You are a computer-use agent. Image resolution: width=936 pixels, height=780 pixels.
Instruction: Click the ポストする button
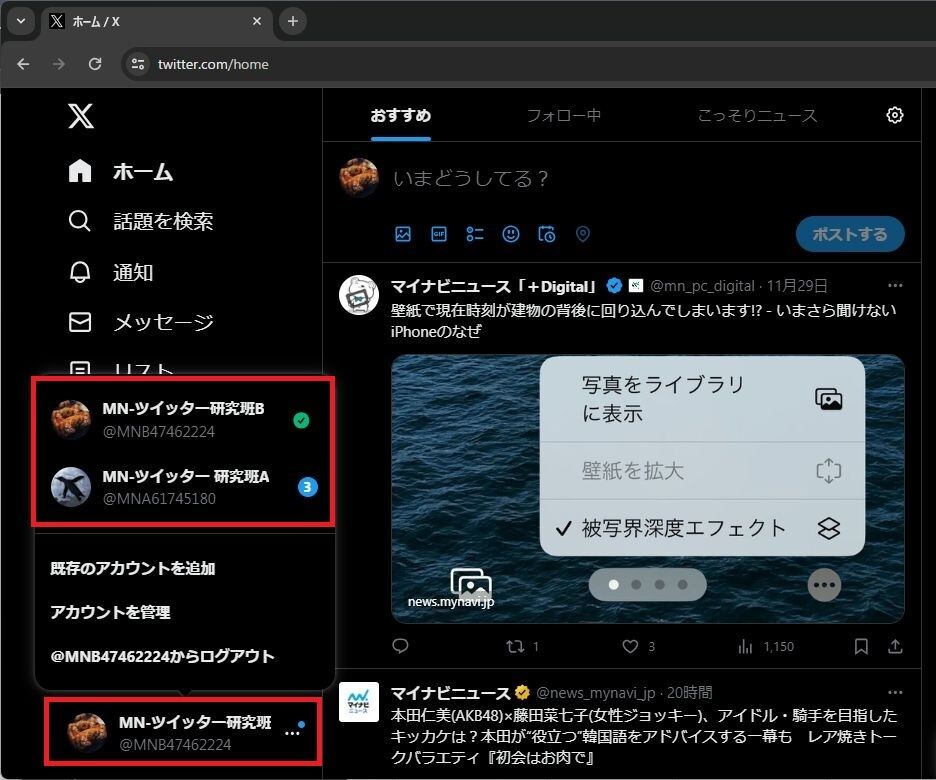point(850,234)
